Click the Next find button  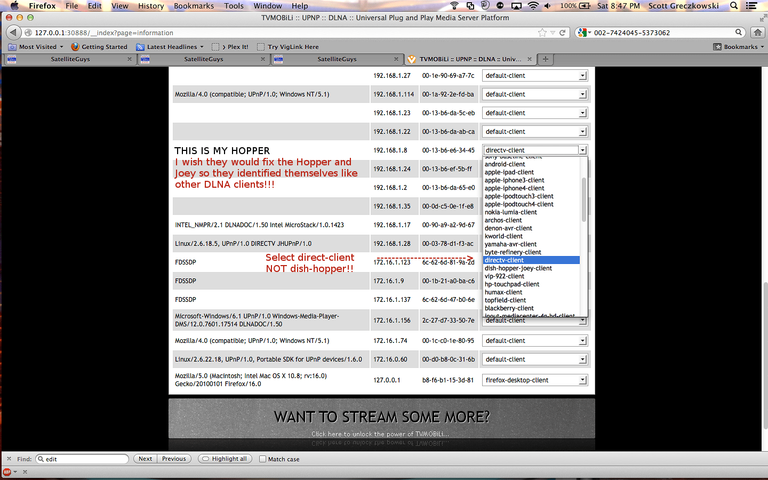point(145,459)
